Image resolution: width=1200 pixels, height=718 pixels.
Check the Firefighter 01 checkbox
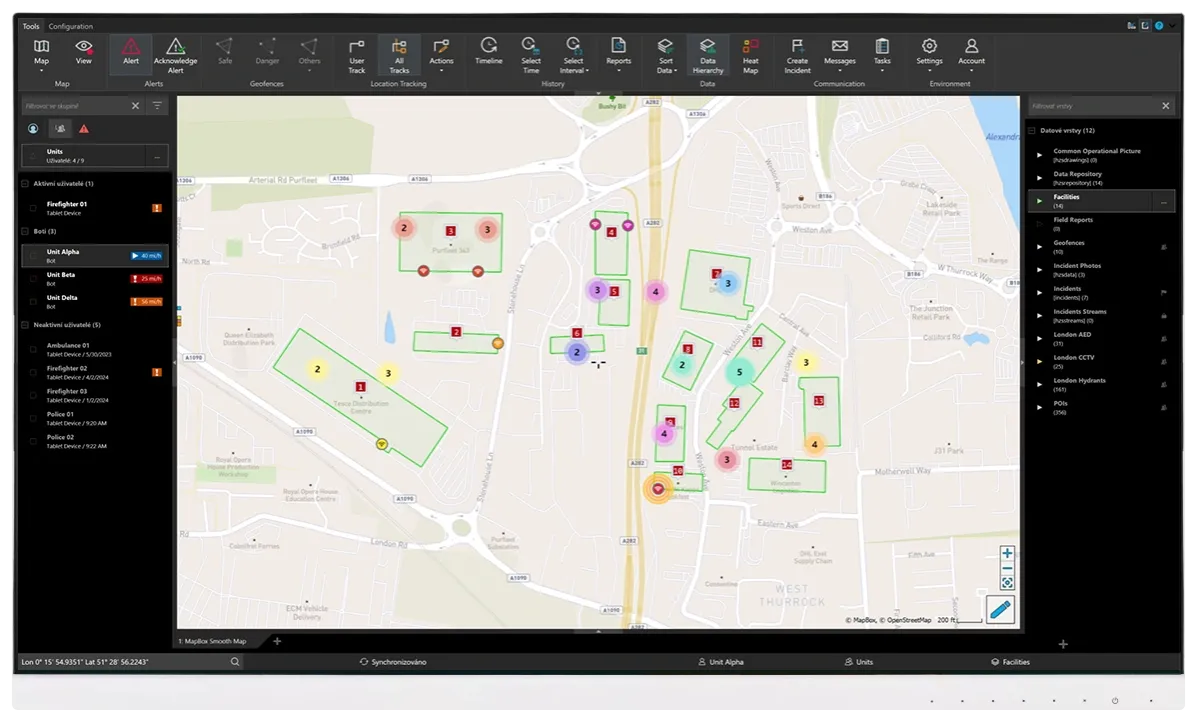point(33,208)
